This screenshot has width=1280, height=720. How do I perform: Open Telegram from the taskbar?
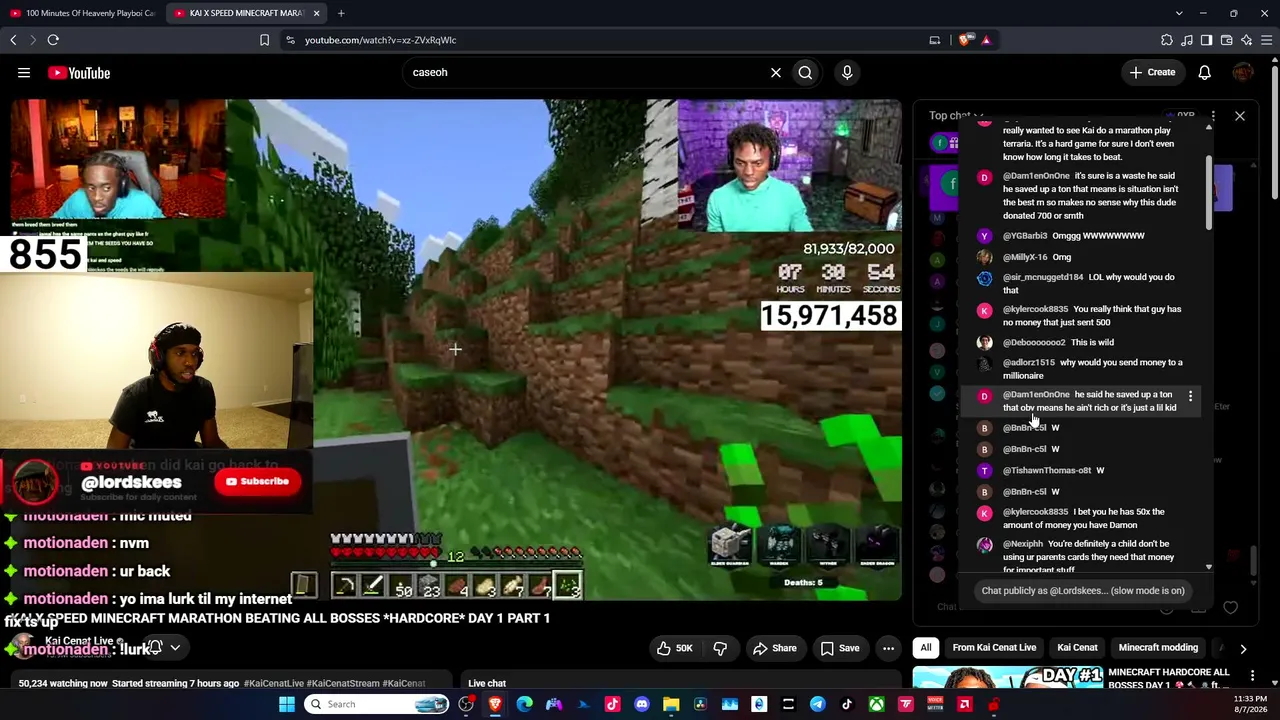pos(817,704)
